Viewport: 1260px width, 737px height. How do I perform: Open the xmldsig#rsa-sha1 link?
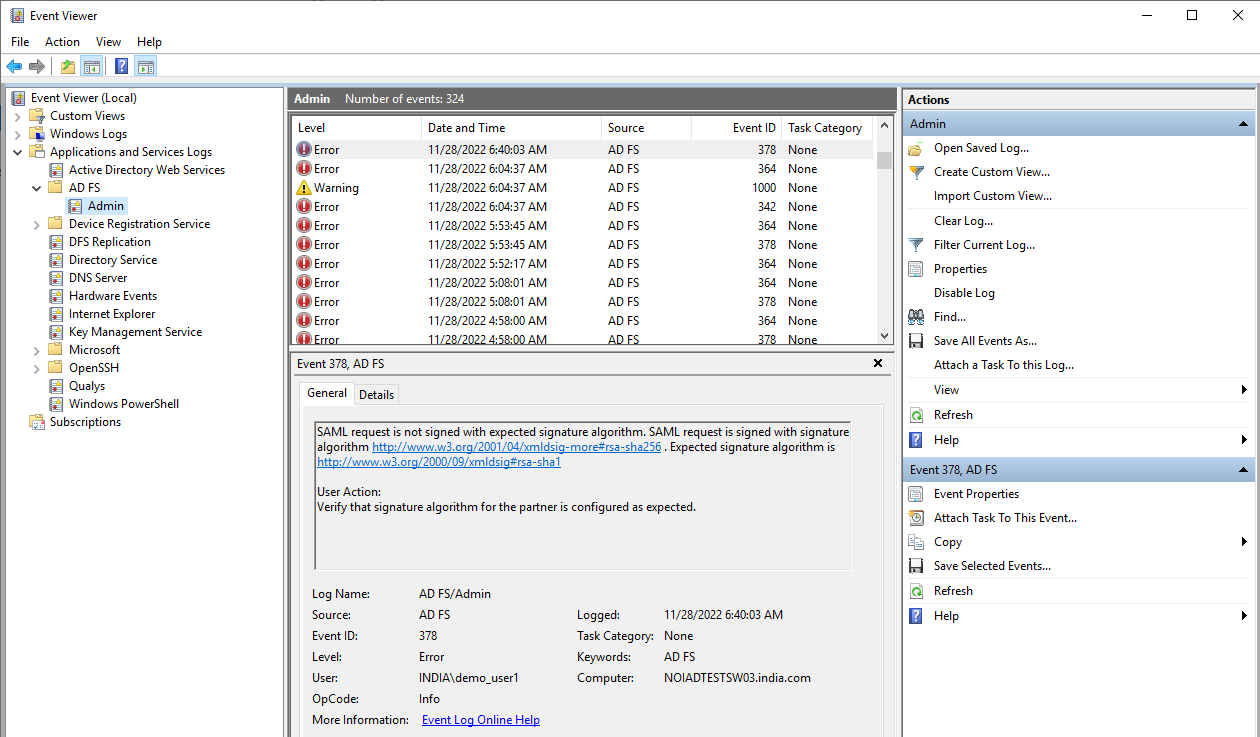coord(439,462)
